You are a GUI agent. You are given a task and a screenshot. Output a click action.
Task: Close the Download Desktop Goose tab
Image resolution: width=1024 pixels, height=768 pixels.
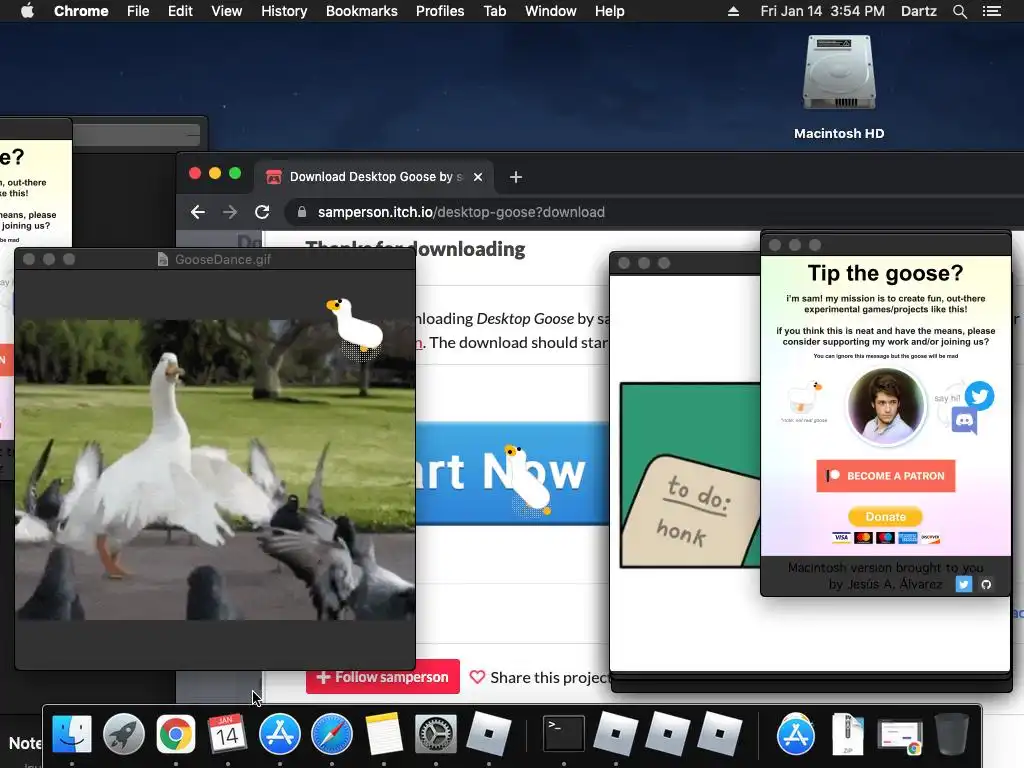click(x=478, y=177)
